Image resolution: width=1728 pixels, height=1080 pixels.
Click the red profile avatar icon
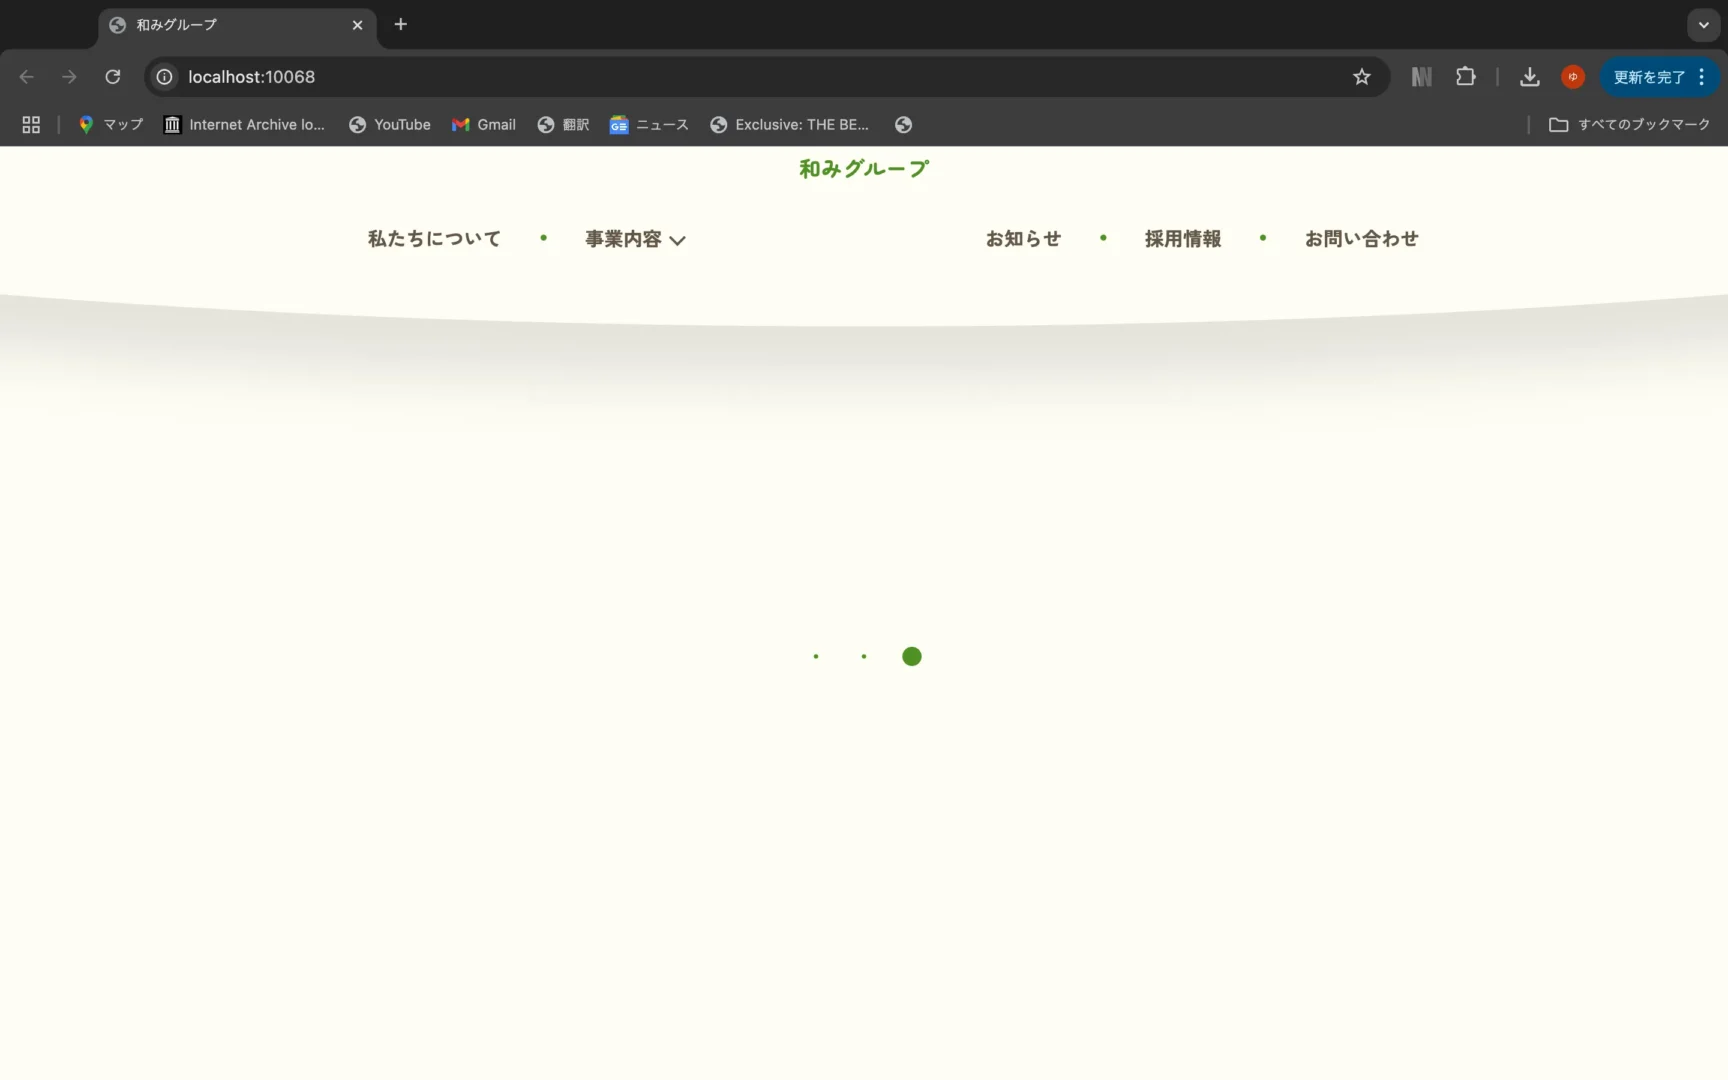1572,77
